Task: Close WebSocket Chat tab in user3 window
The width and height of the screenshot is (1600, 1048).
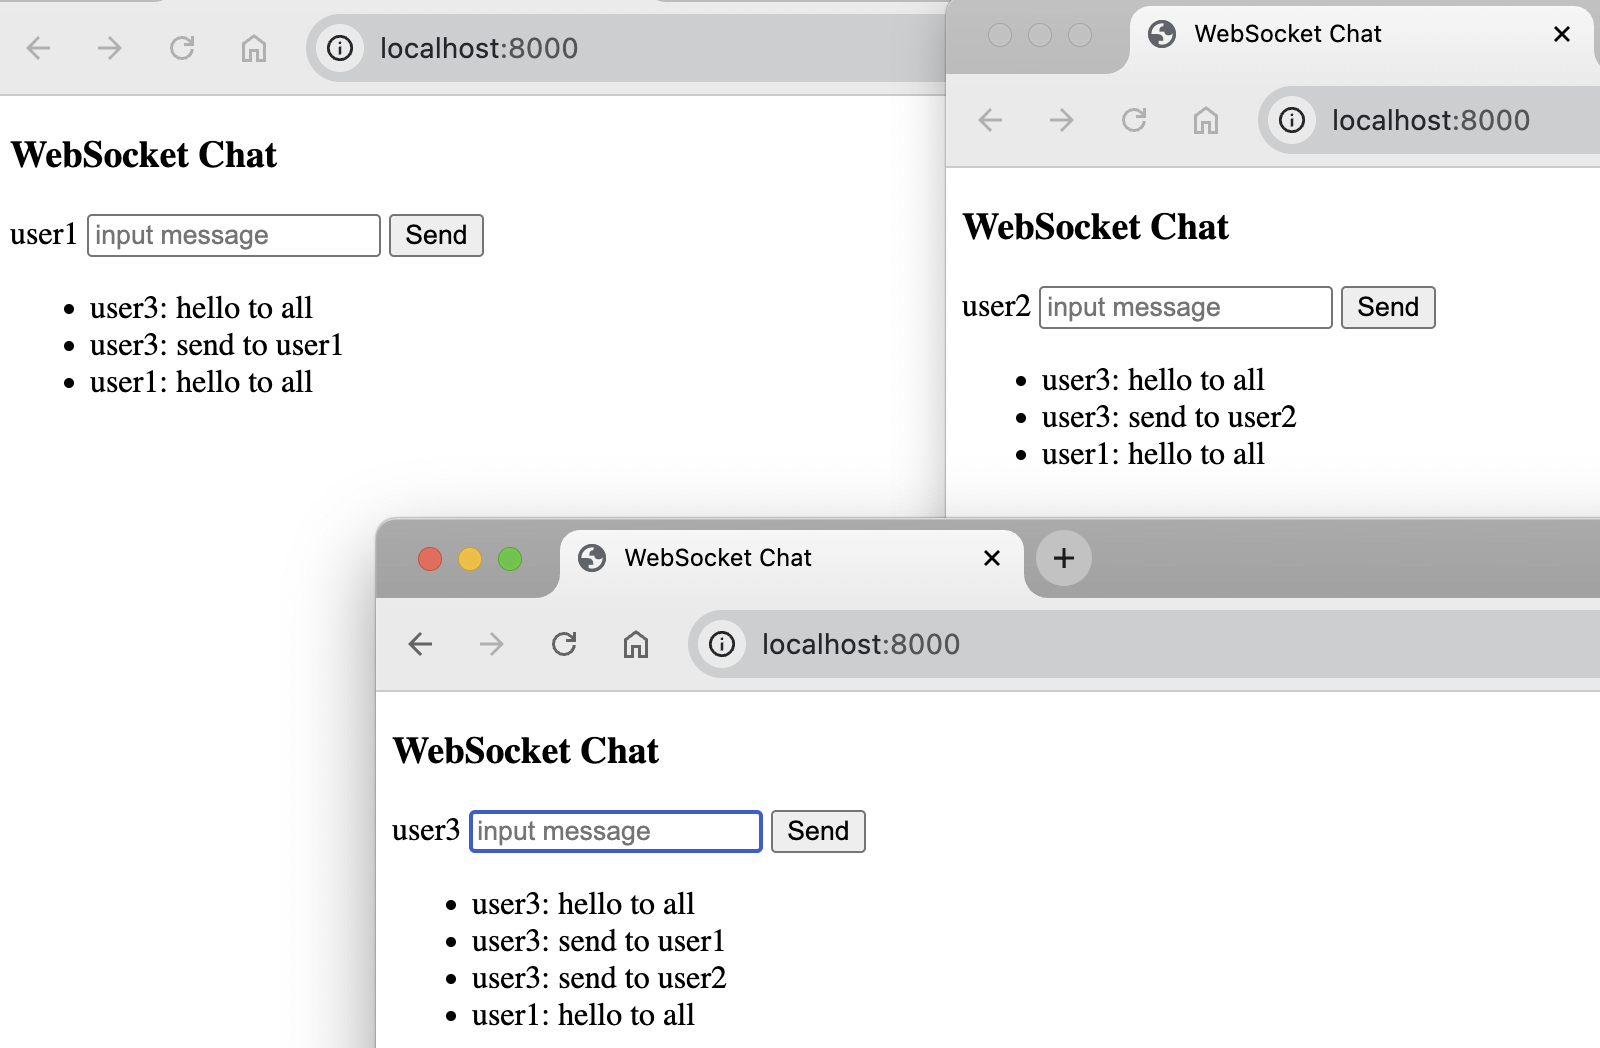Action: pos(992,558)
